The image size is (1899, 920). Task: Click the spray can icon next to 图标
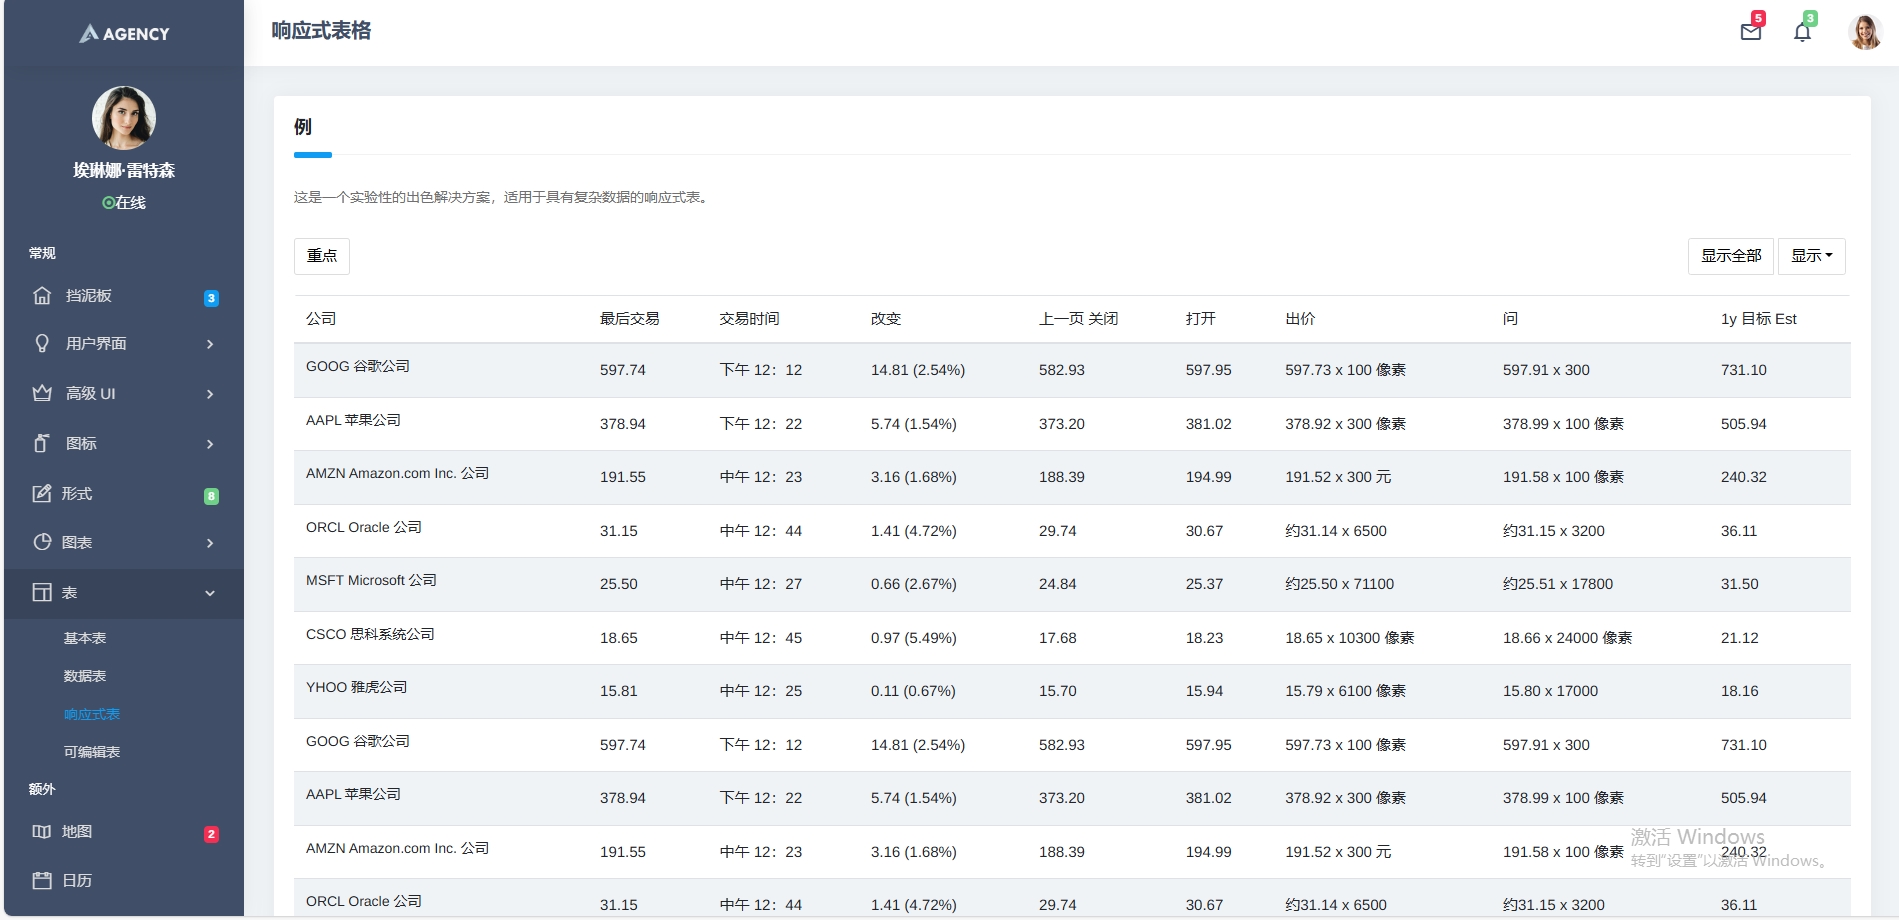(42, 443)
